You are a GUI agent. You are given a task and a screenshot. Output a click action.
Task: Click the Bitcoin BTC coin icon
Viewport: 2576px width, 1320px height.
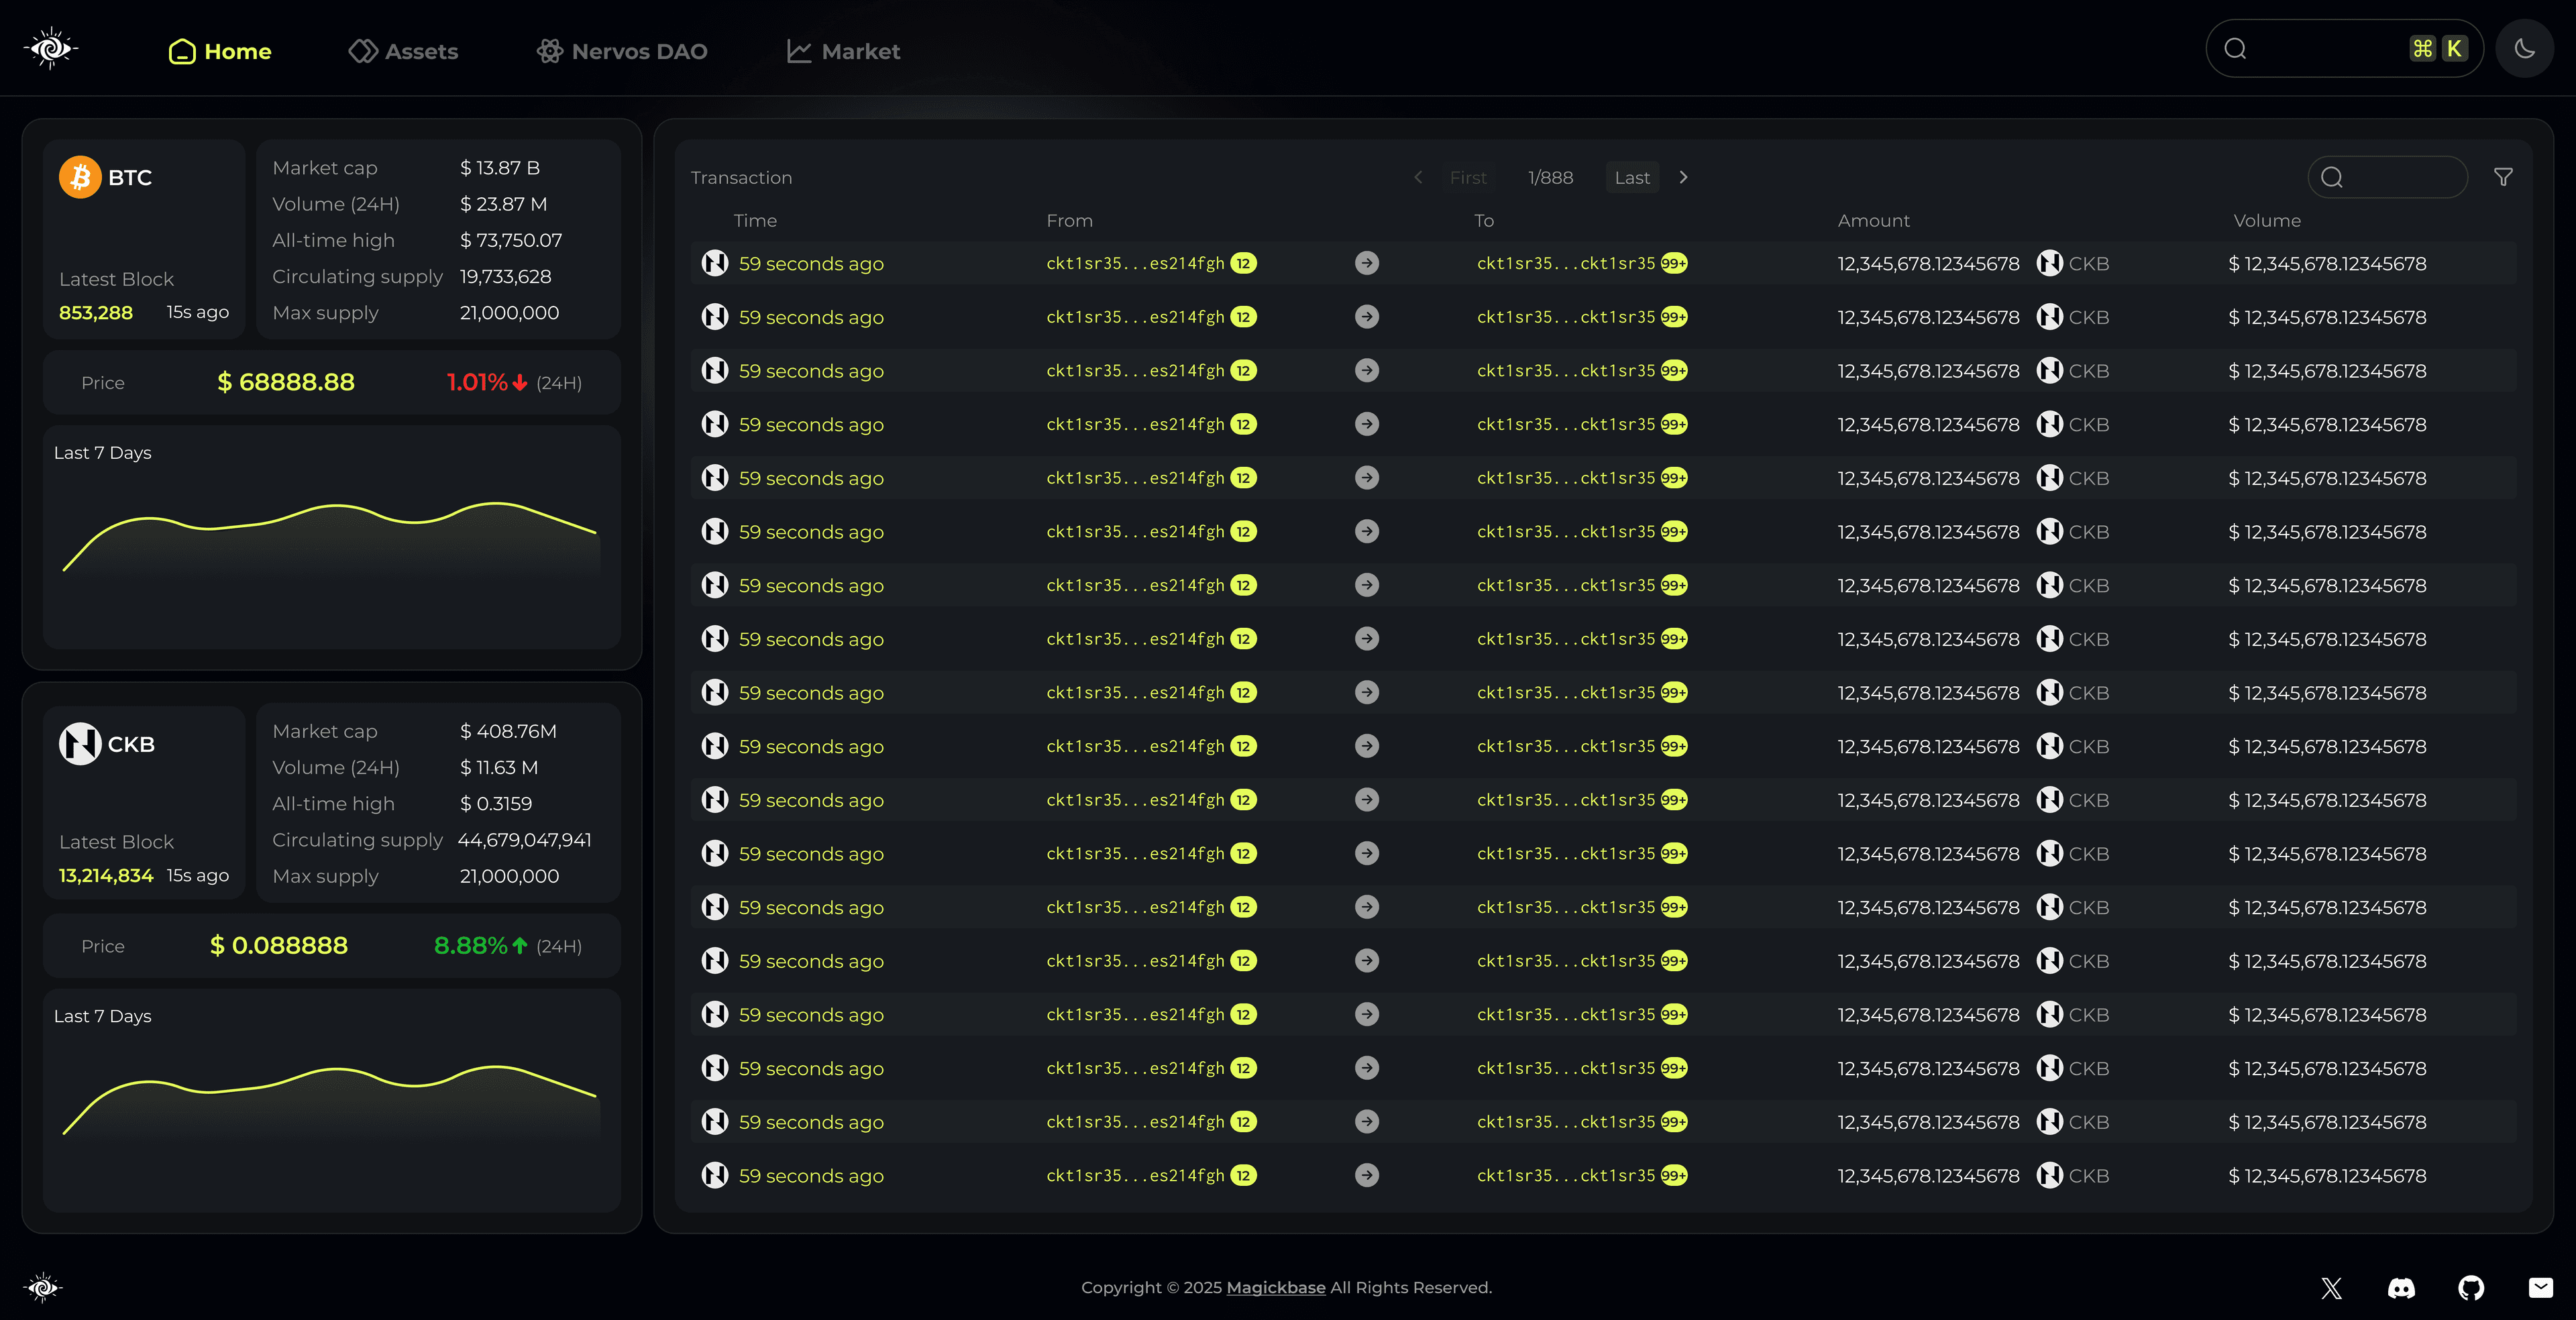click(x=80, y=177)
